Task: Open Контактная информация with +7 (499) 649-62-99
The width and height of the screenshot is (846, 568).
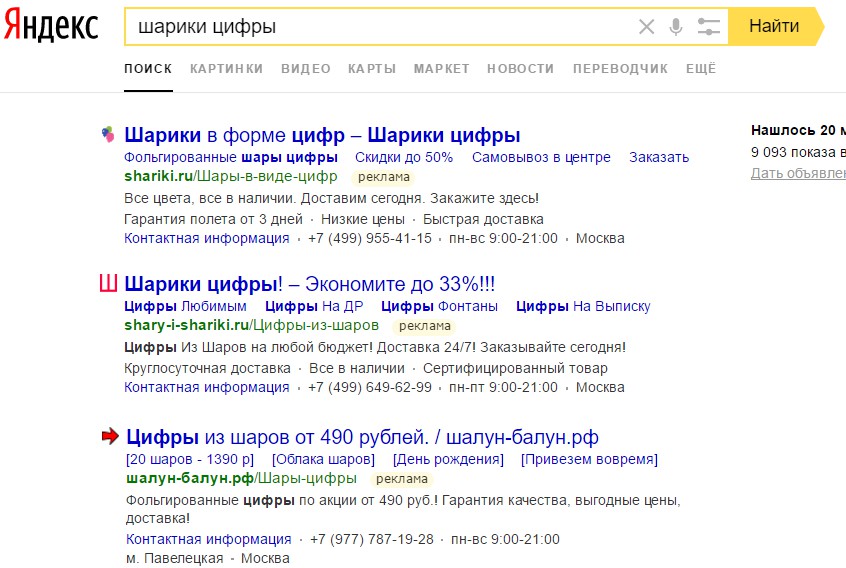Action: coord(207,387)
